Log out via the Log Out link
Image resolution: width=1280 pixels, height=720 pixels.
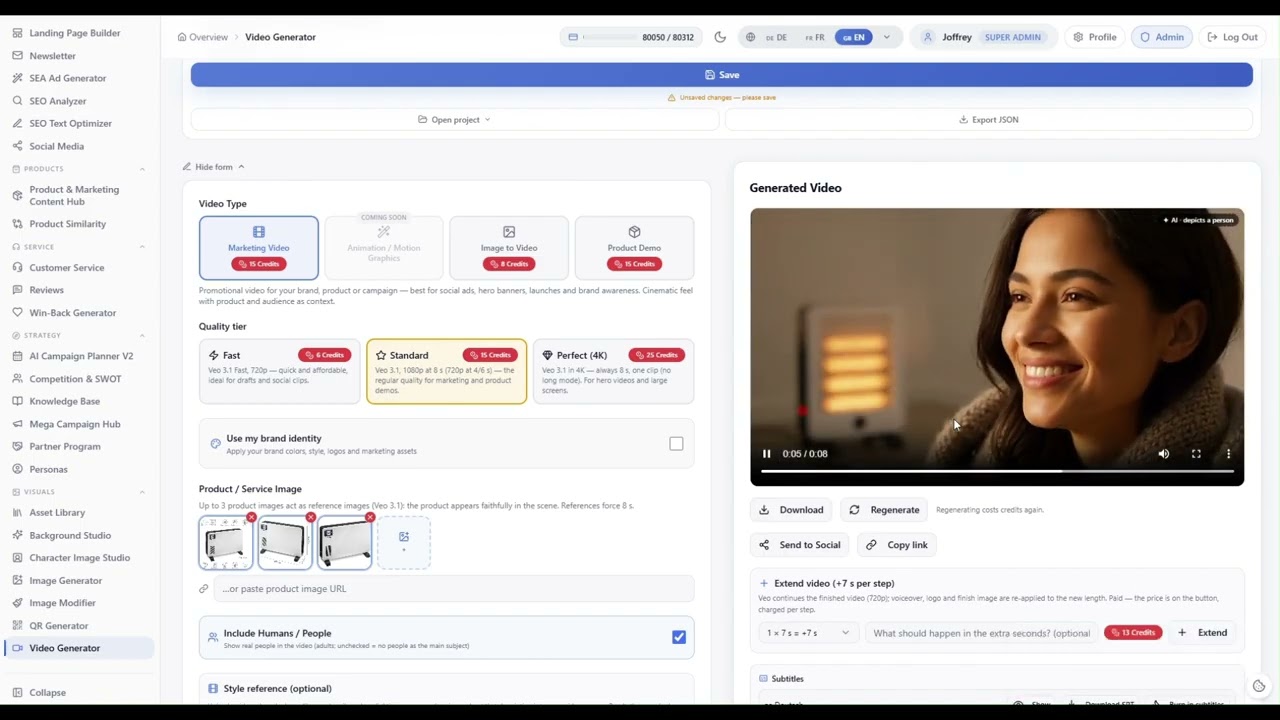(x=1233, y=37)
